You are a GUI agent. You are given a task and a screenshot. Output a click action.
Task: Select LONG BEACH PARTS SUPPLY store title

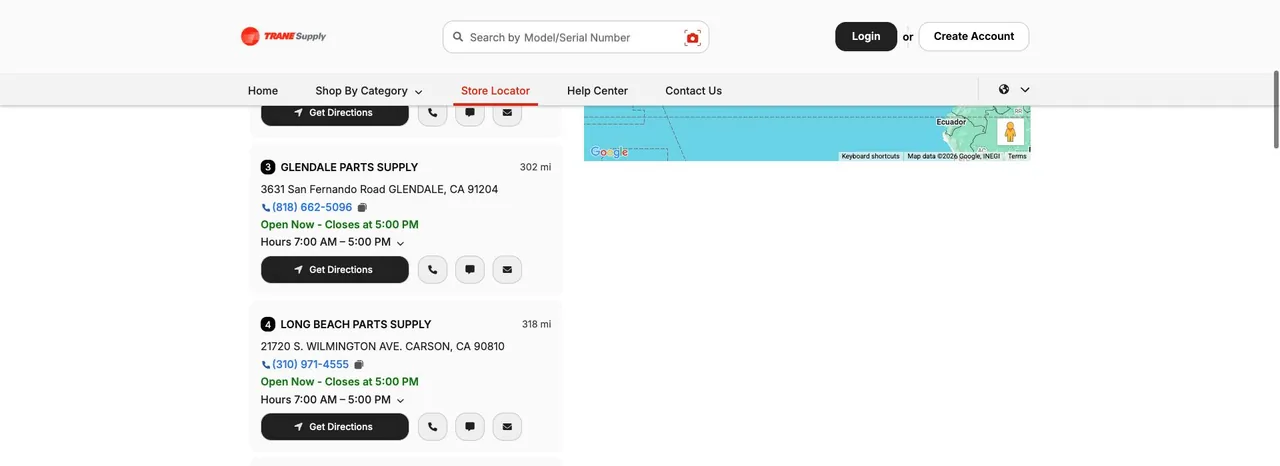356,324
